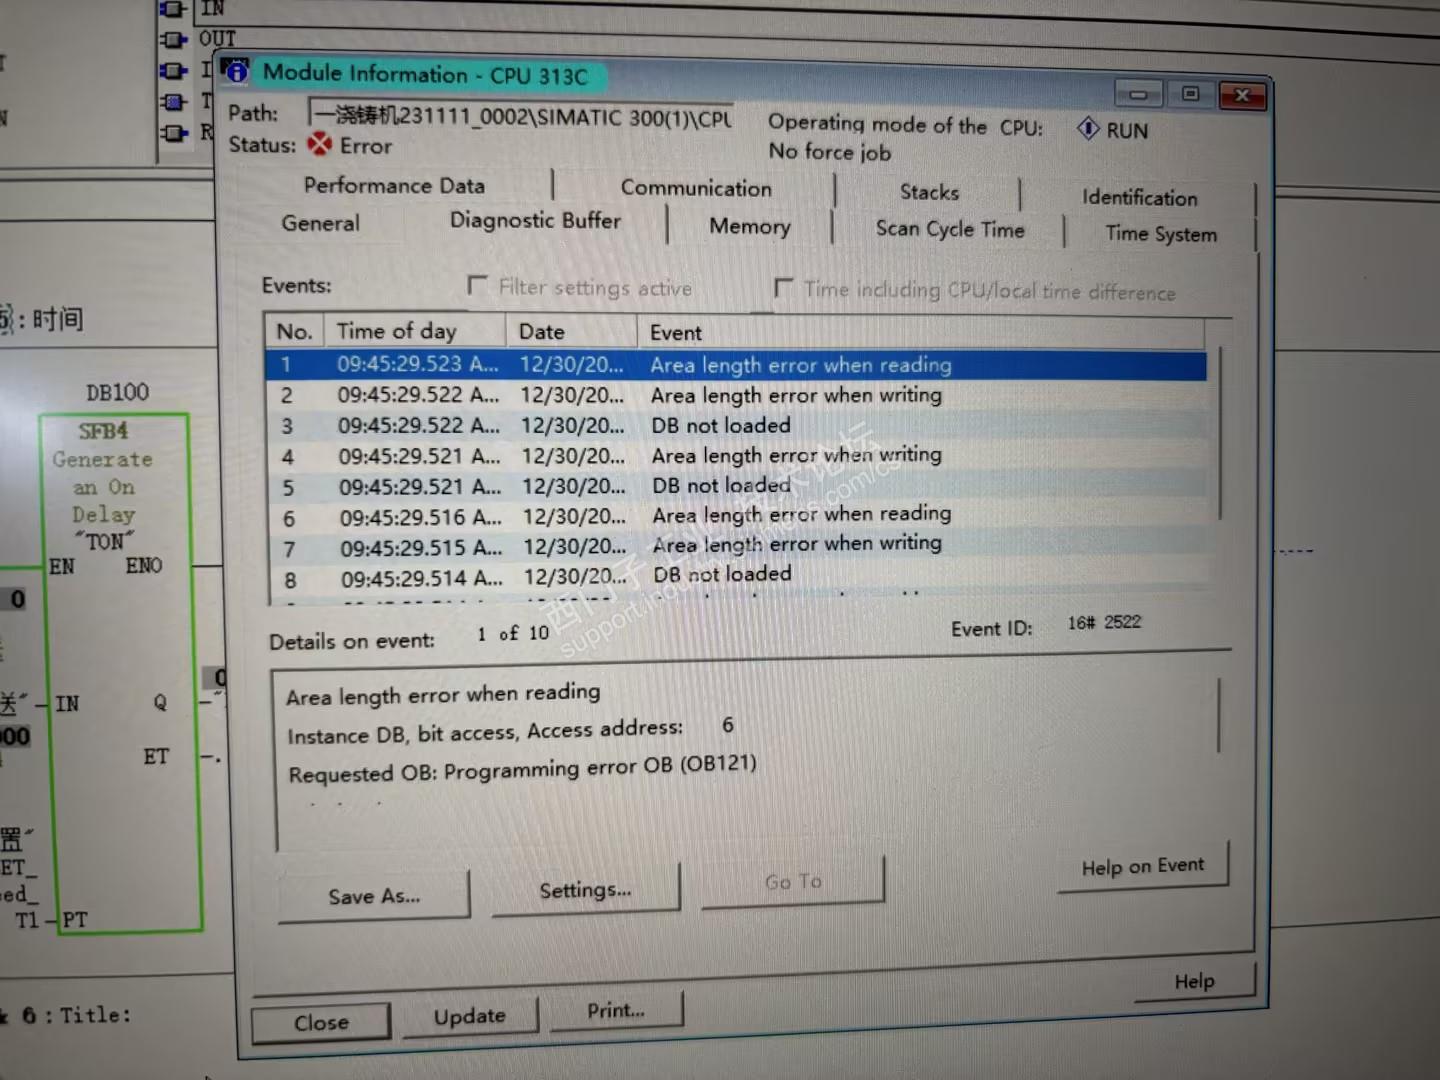Image resolution: width=1440 pixels, height=1080 pixels.
Task: Click the Requested OB: Programming error OB (OB121) line
Action: pyautogui.click(x=522, y=769)
